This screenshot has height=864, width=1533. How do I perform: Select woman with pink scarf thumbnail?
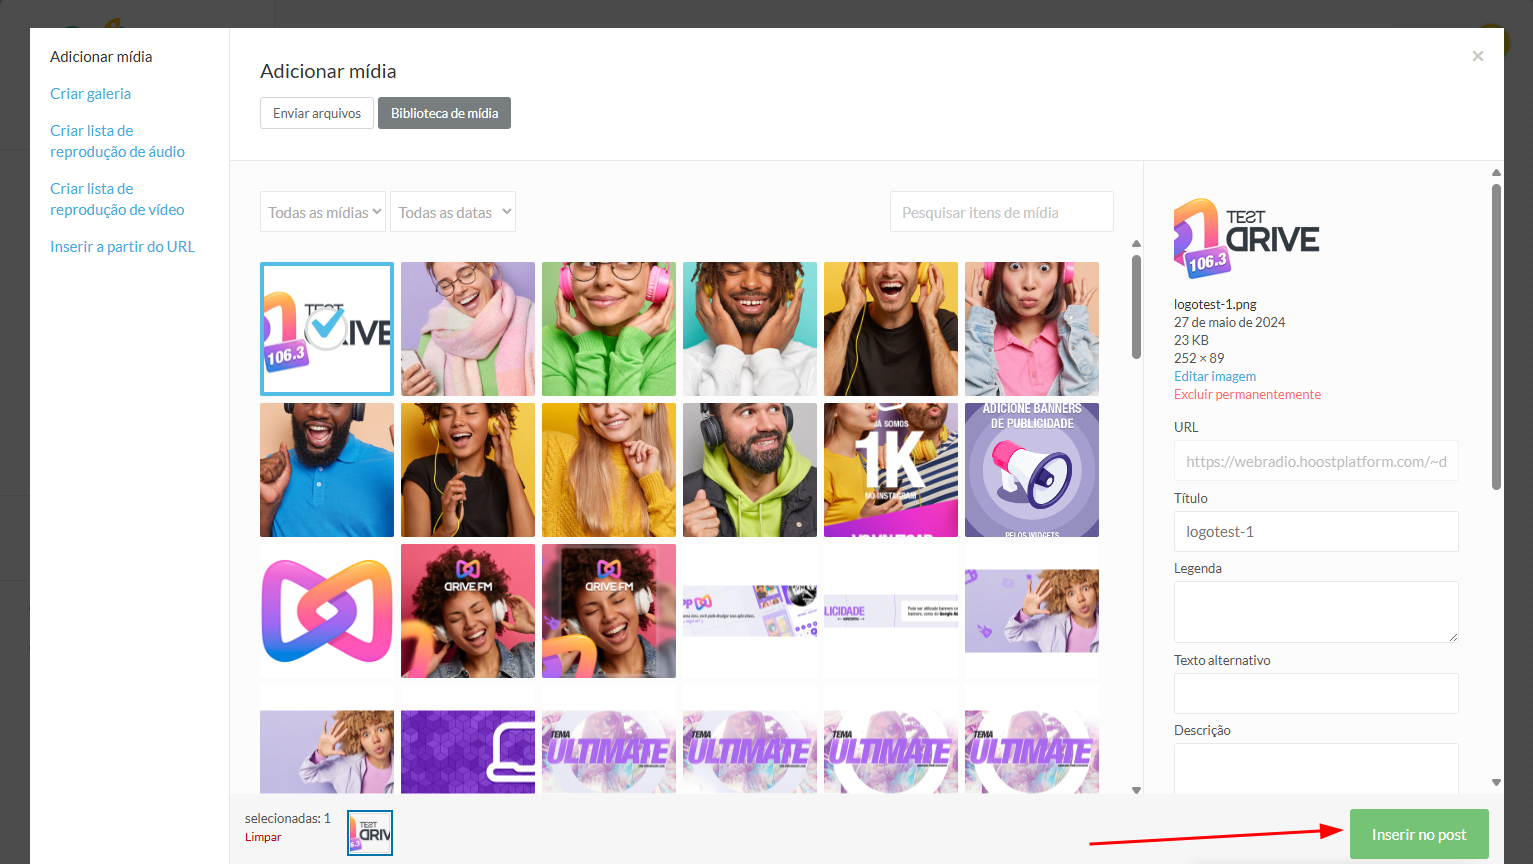[468, 329]
